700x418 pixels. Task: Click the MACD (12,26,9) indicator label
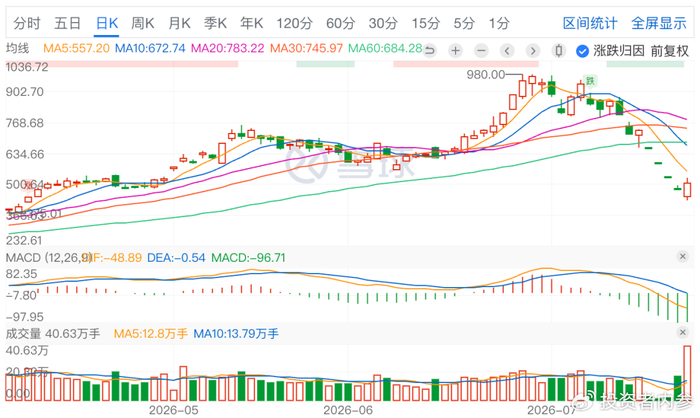point(49,258)
